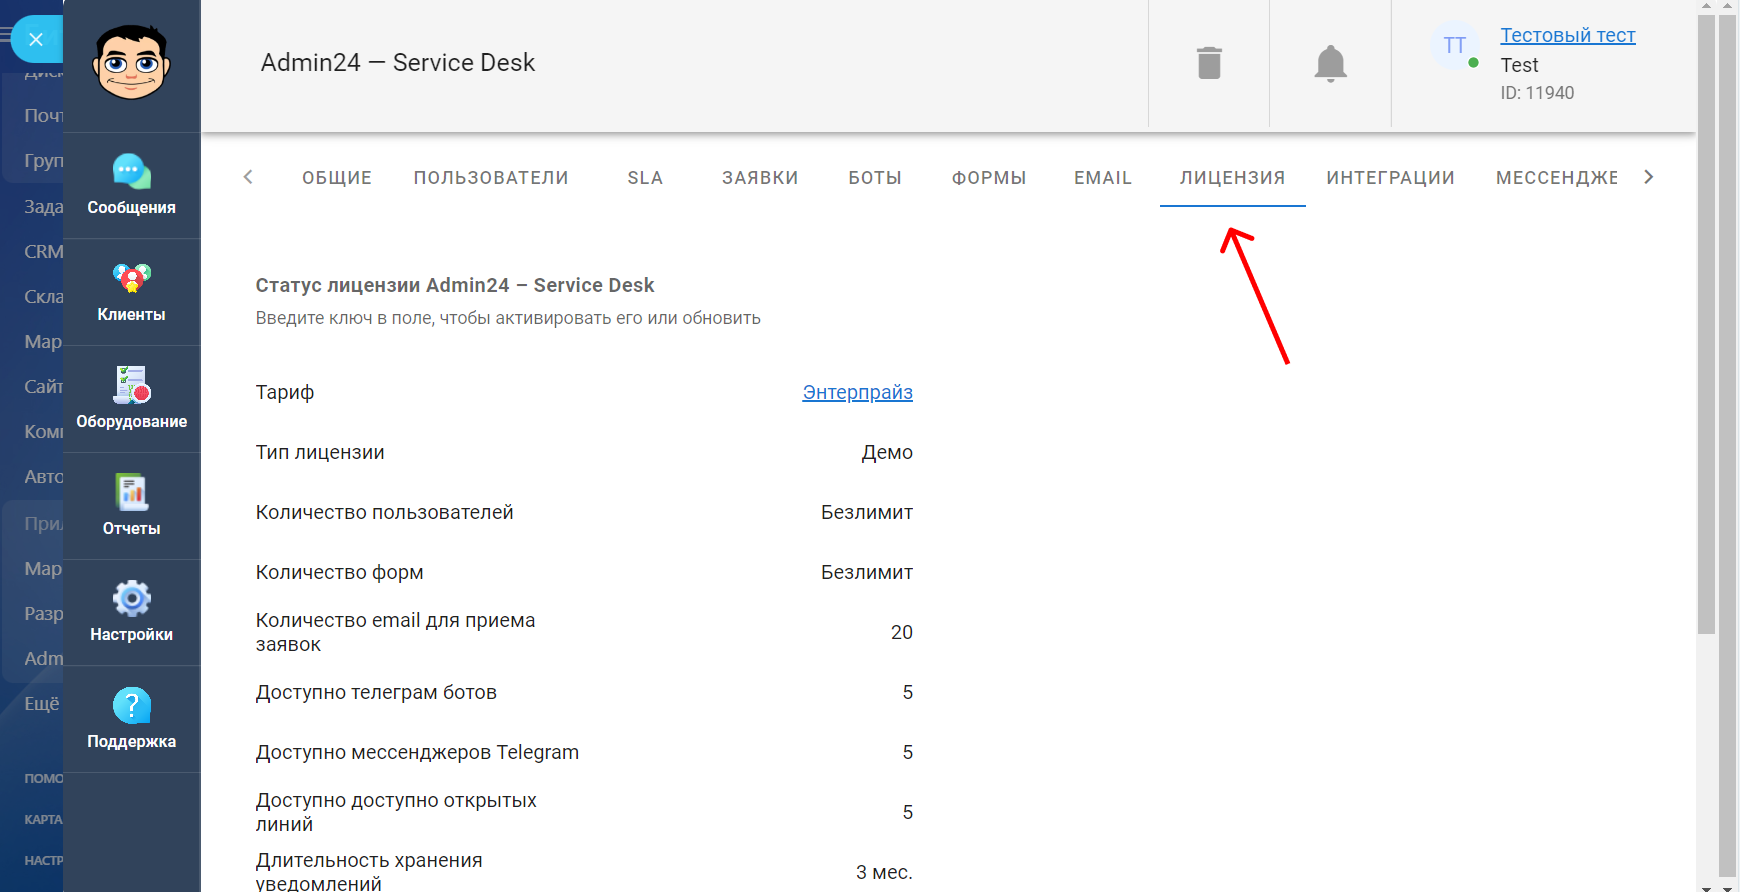Click the ID: 11940 text
This screenshot has height=892, width=1740.
tap(1537, 93)
